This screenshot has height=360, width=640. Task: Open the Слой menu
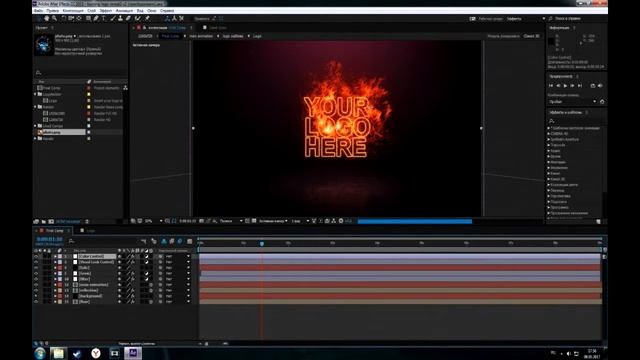(x=91, y=11)
